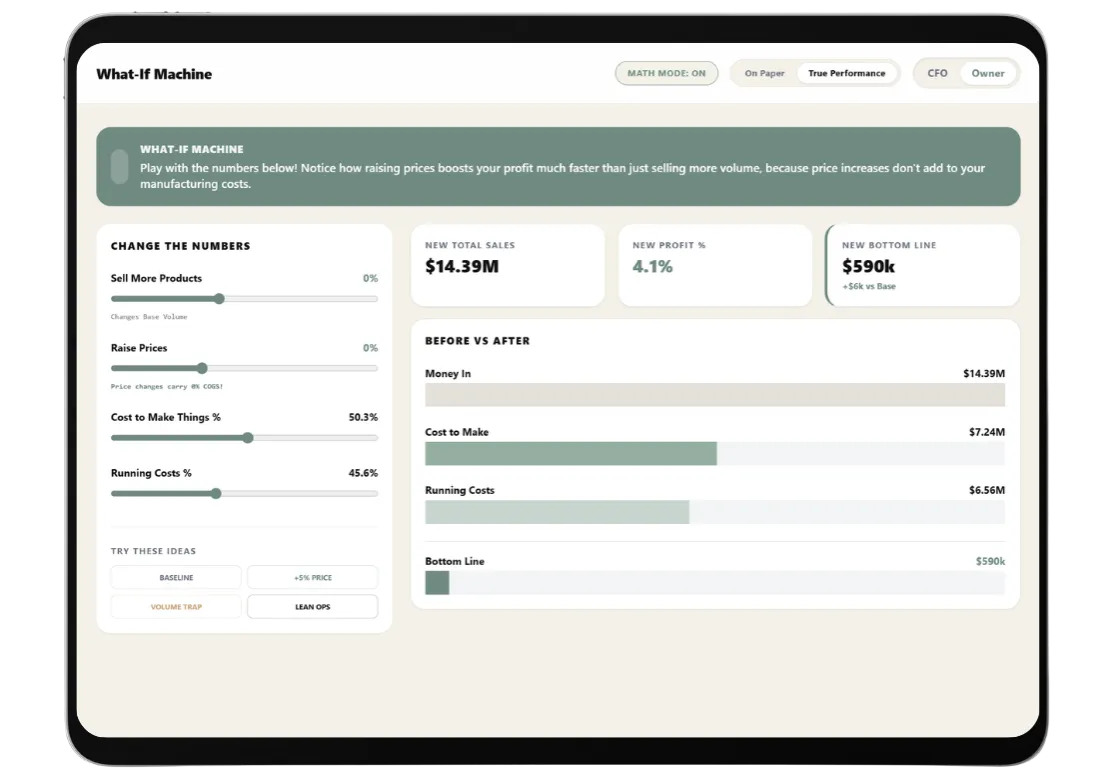The image size is (1112, 775).
Task: Switch to On Paper view
Action: click(764, 73)
